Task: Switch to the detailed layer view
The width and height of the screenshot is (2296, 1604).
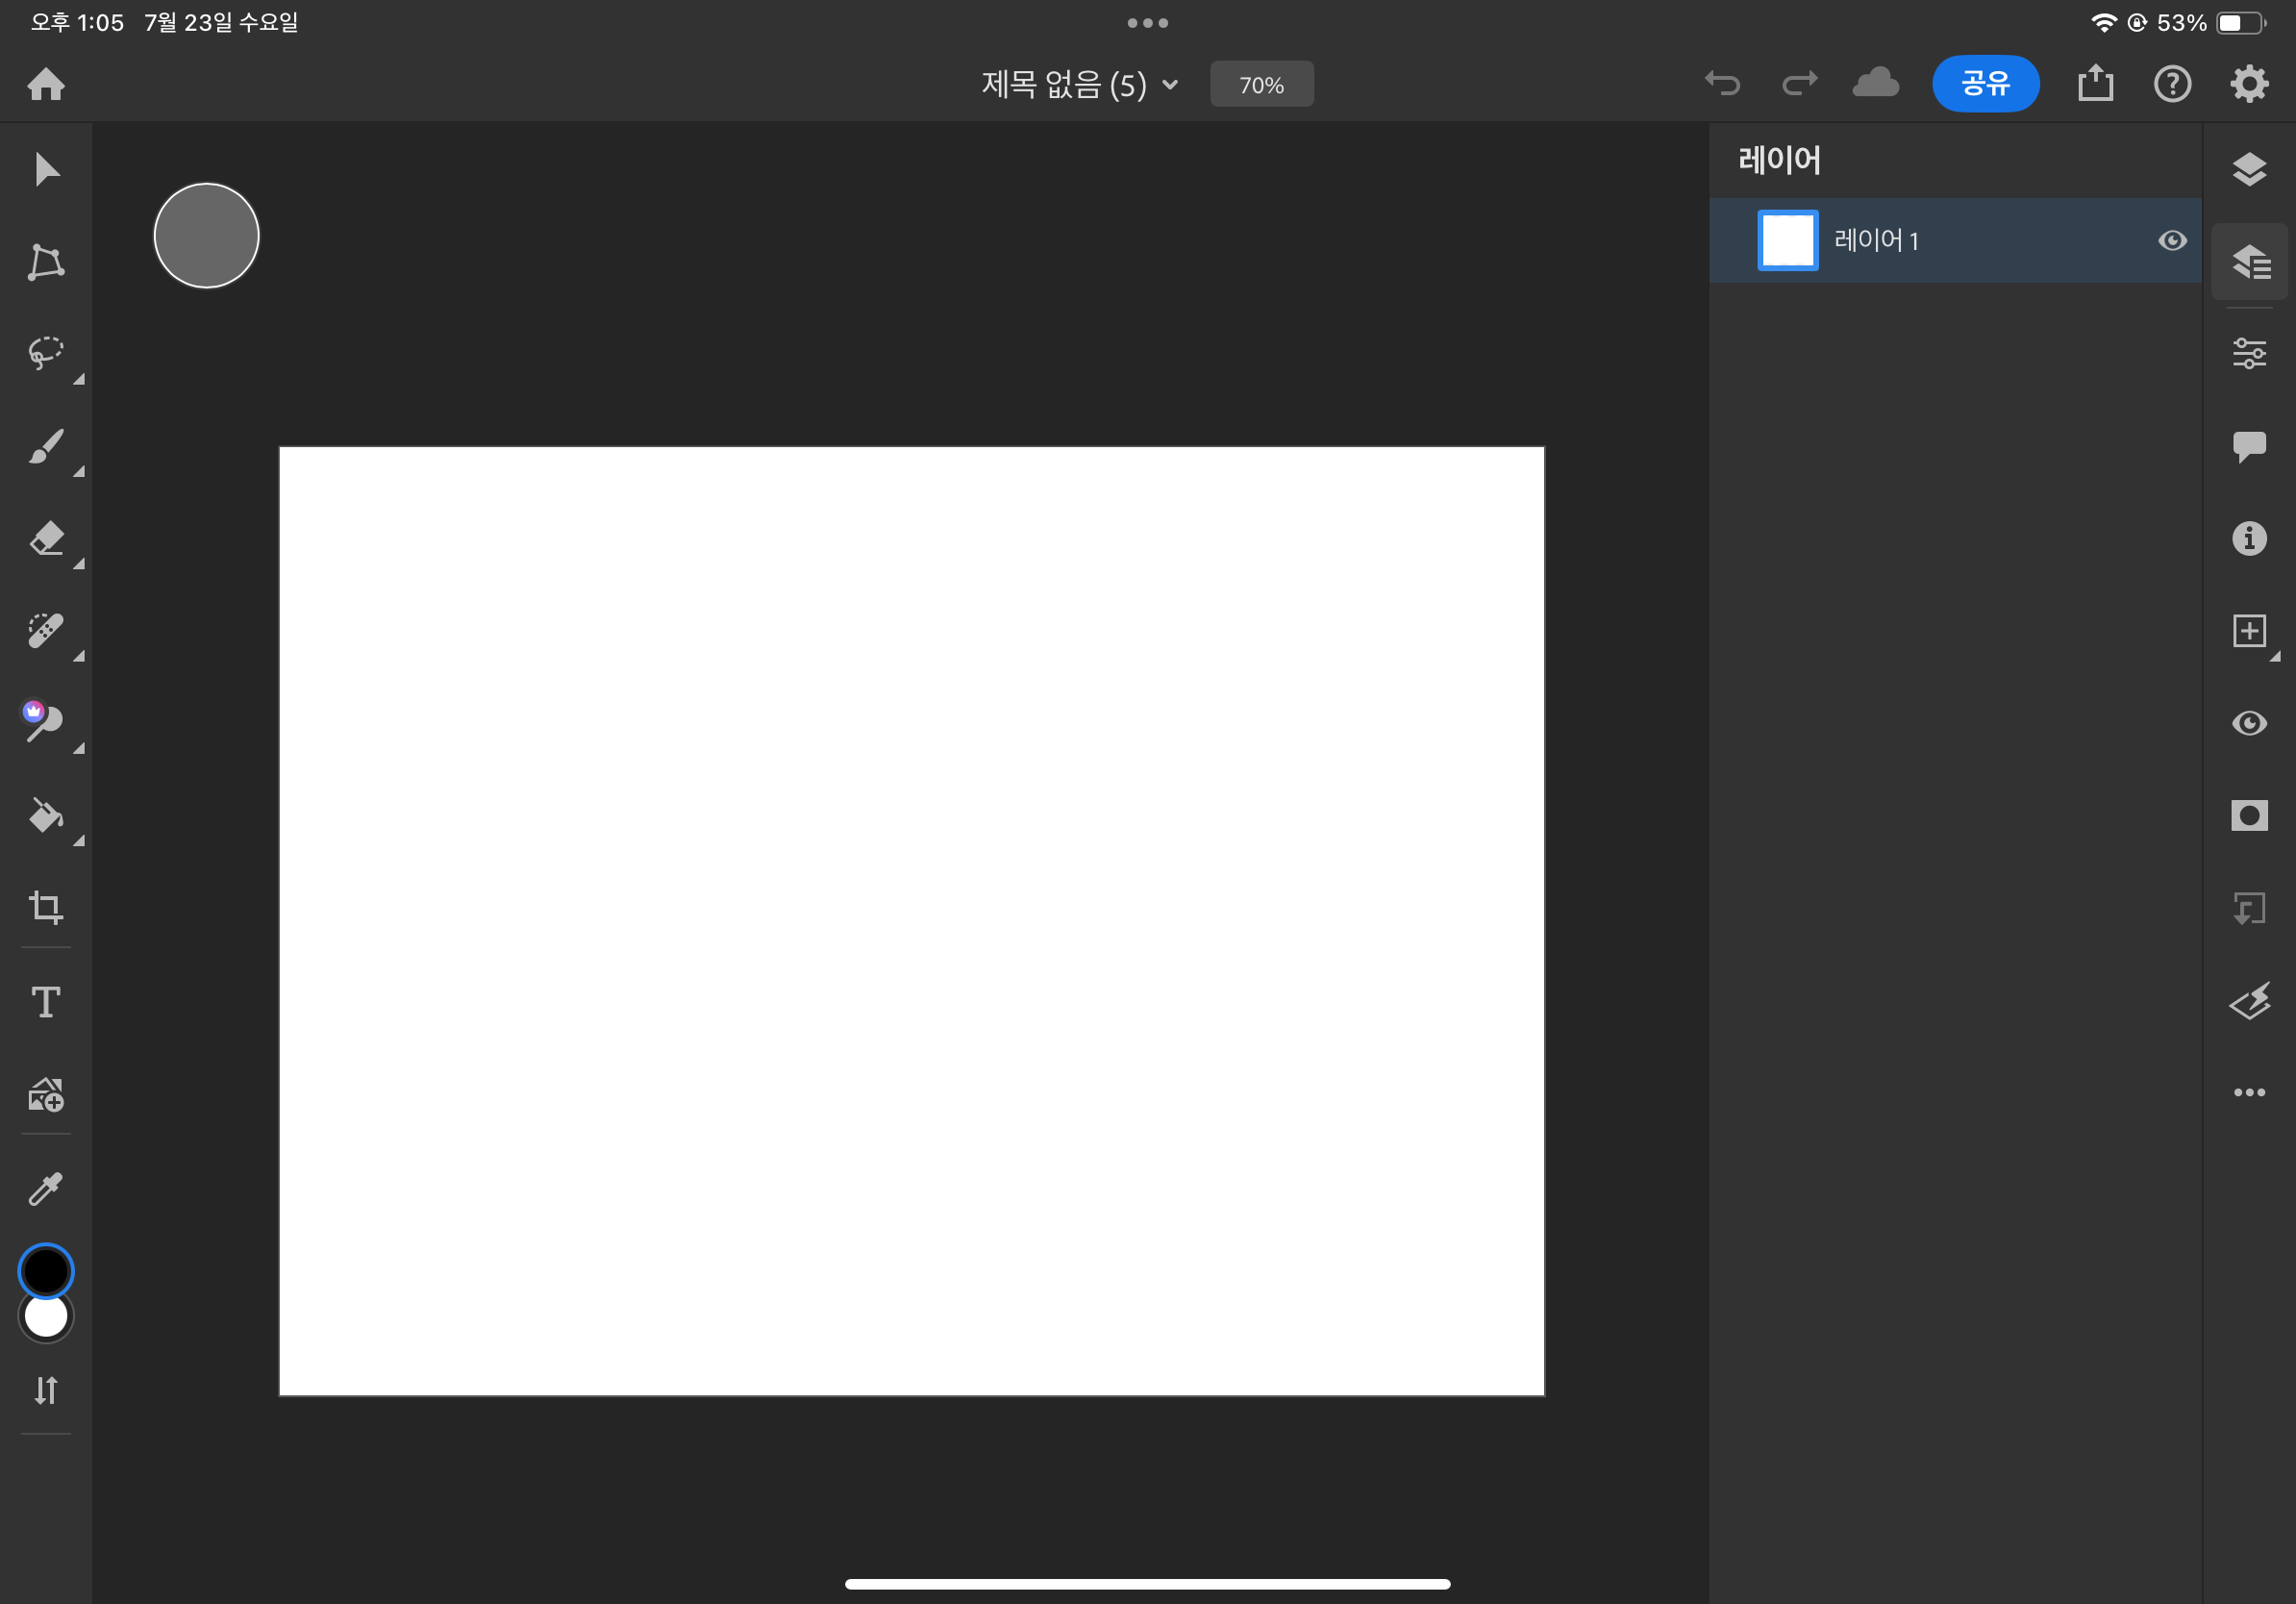Action: pos(2250,262)
